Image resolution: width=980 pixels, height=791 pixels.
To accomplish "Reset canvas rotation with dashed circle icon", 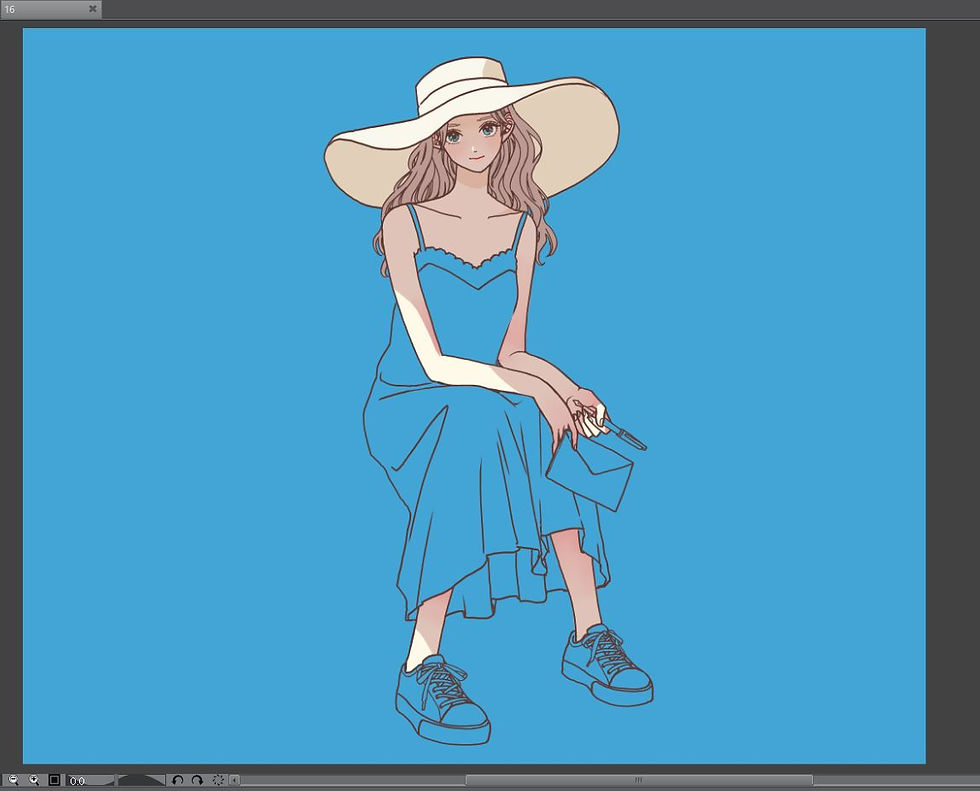I will tap(218, 780).
